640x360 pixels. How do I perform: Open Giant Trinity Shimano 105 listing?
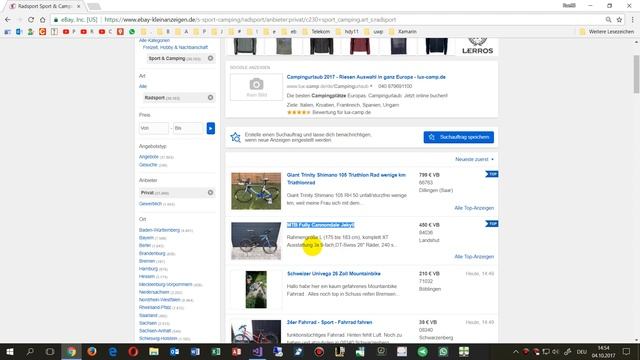tap(346, 178)
